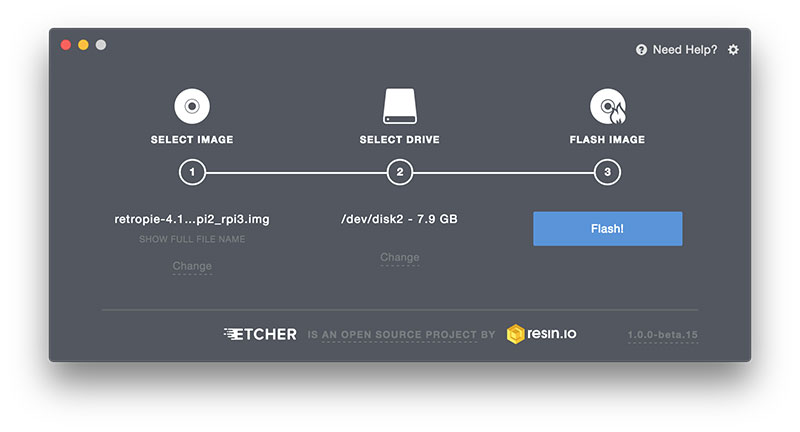Click step 3 circle marker
Screen dimensions: 800x432
pyautogui.click(x=607, y=173)
